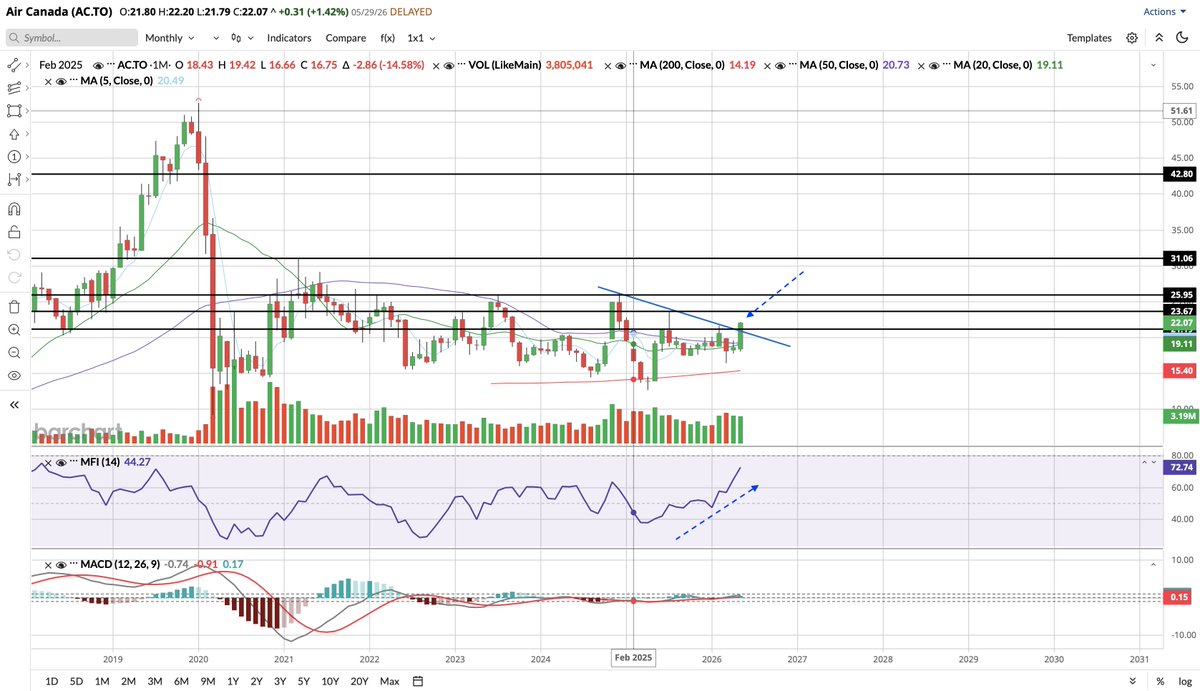
Task: Remove the MA (50, Close, 0) study
Action: pos(767,65)
